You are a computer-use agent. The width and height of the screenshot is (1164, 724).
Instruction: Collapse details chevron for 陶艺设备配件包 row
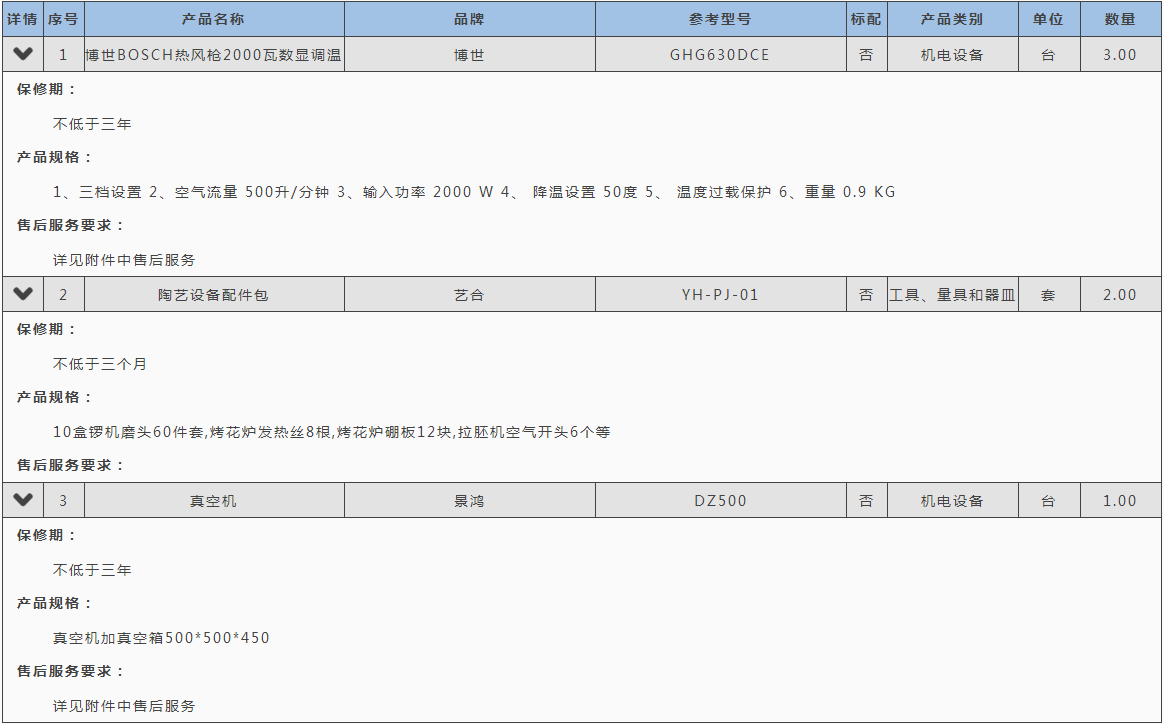23,294
